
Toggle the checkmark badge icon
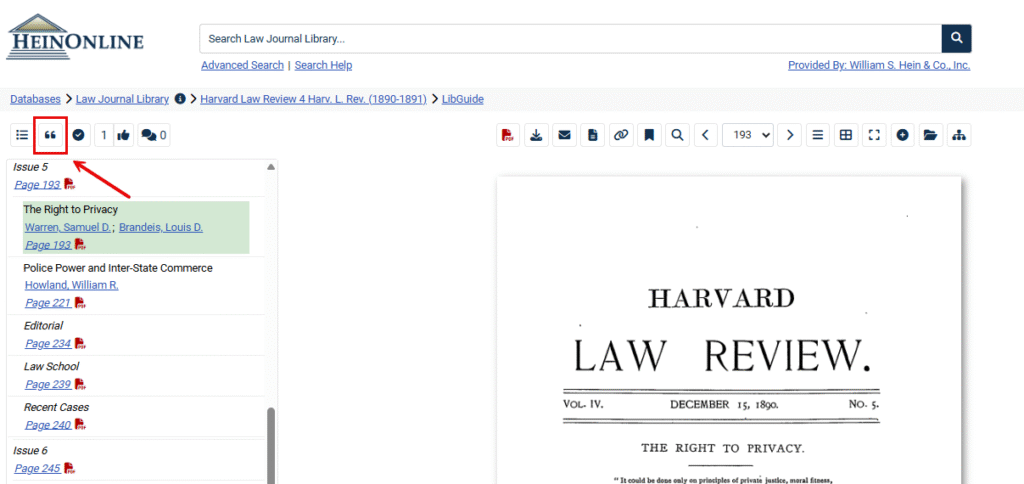[78, 135]
